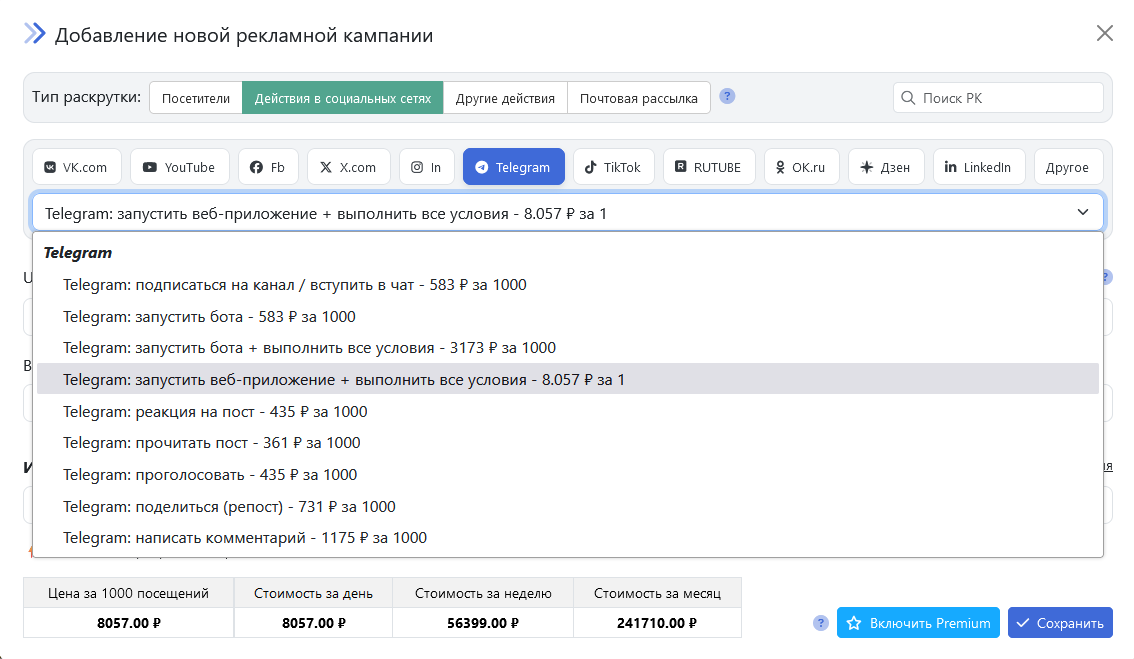
Task: Switch to the Посетители promotion type
Action: tap(196, 98)
